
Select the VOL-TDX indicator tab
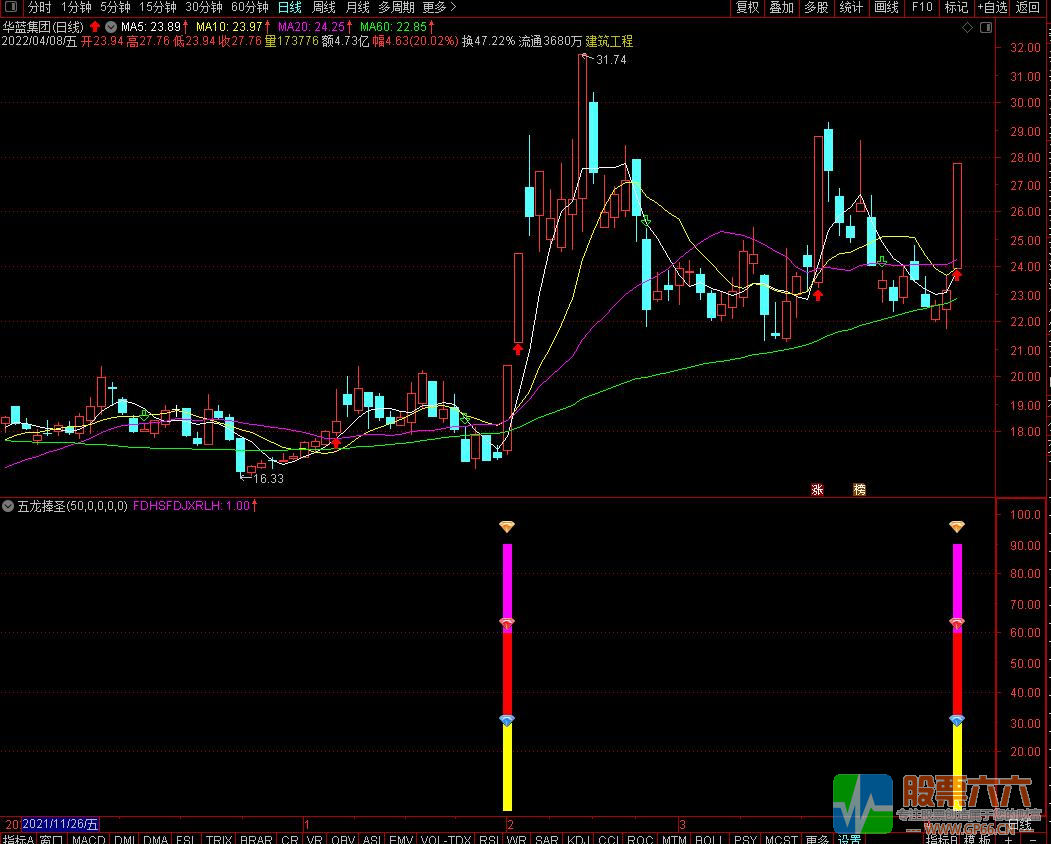click(x=446, y=839)
